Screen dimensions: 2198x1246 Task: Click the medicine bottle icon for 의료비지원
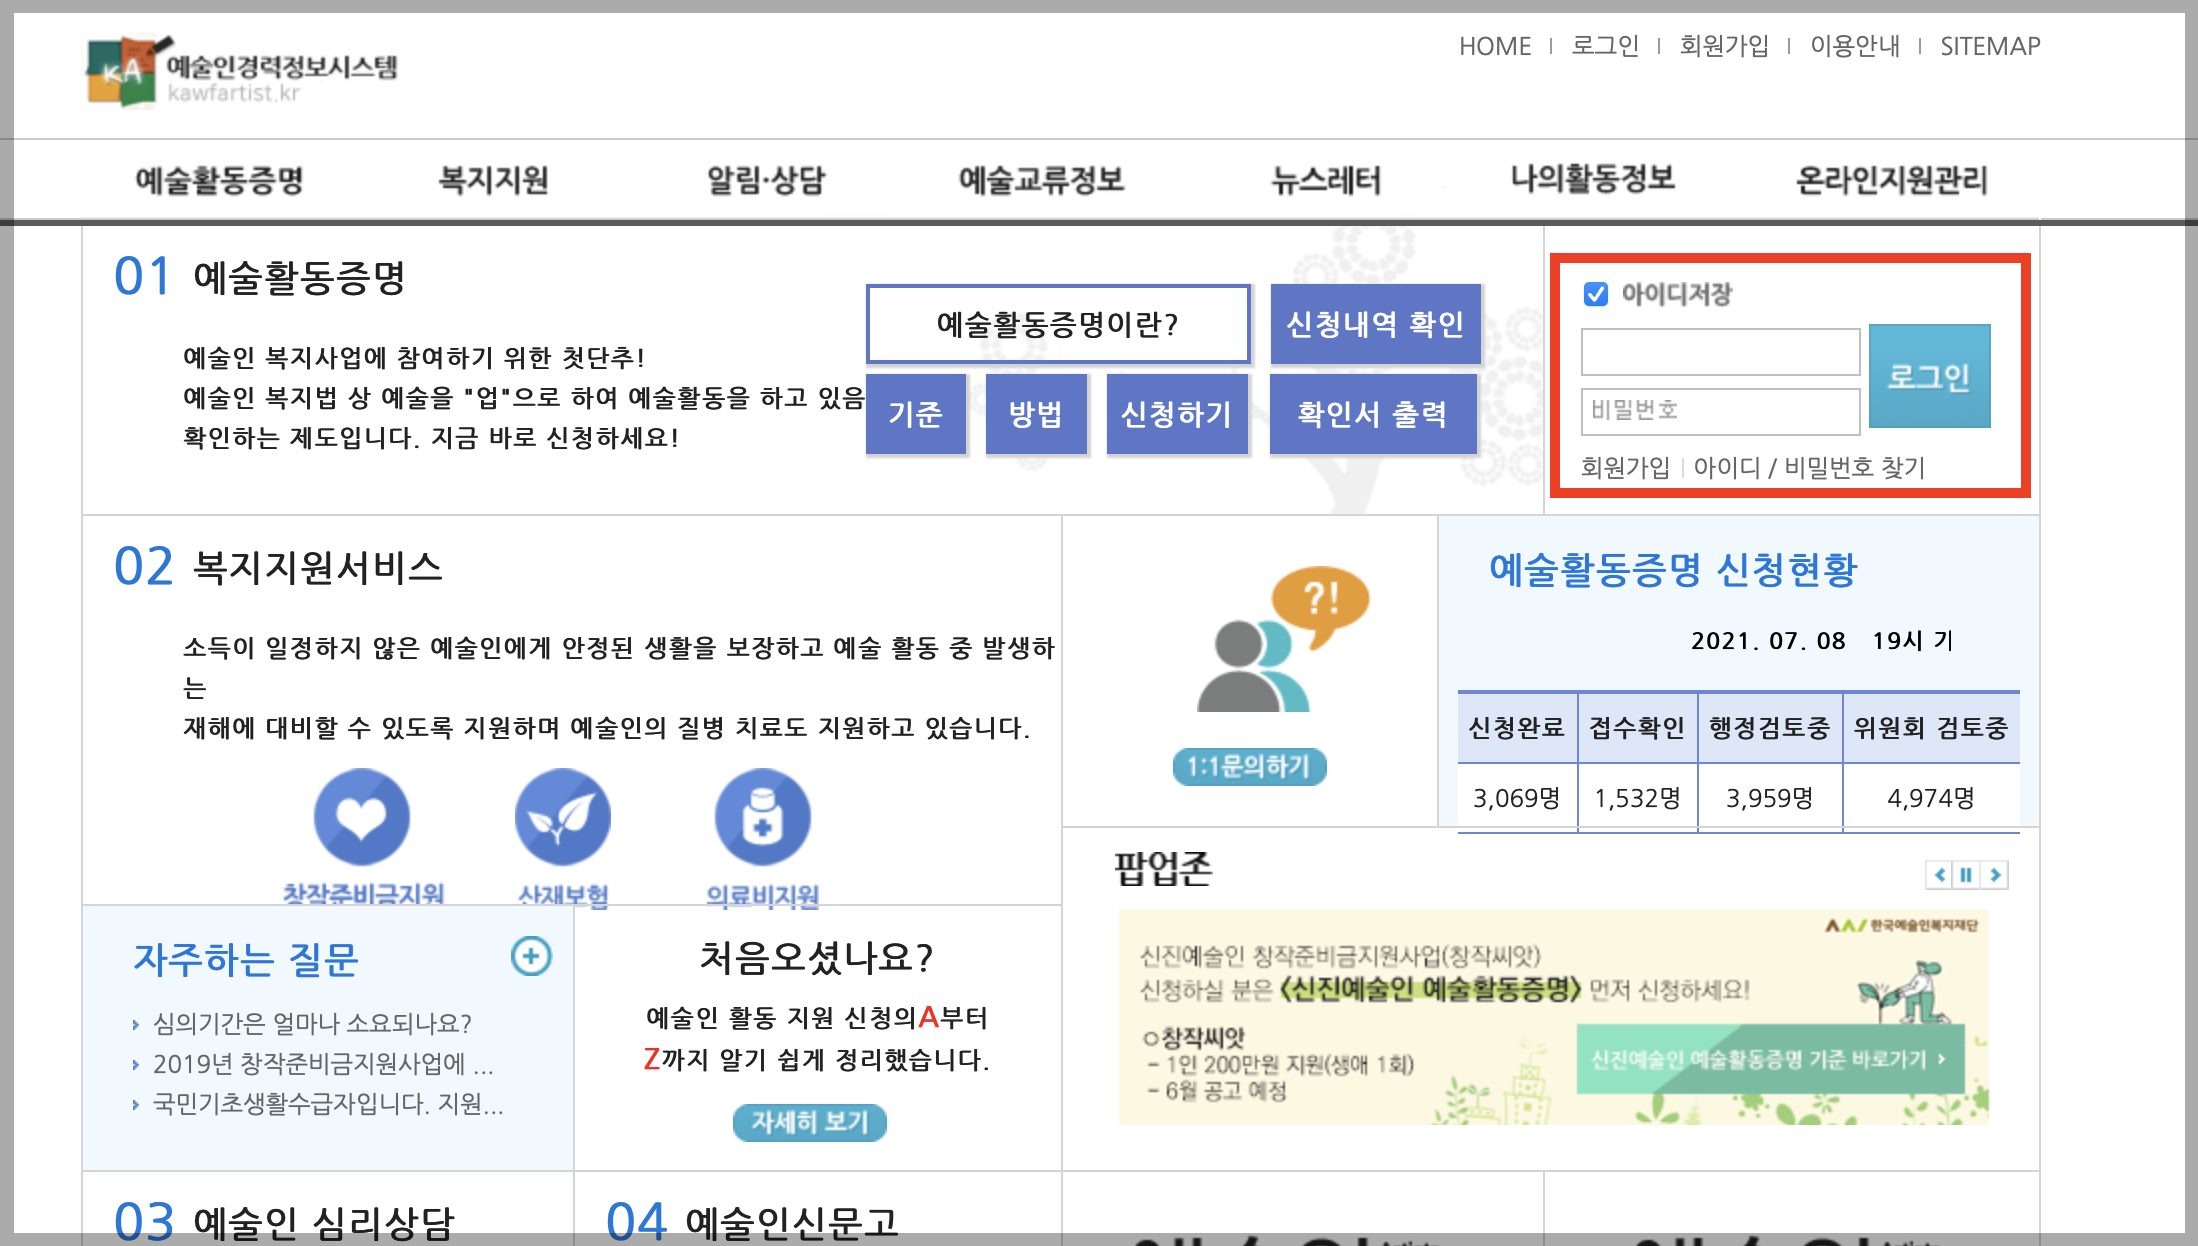762,816
